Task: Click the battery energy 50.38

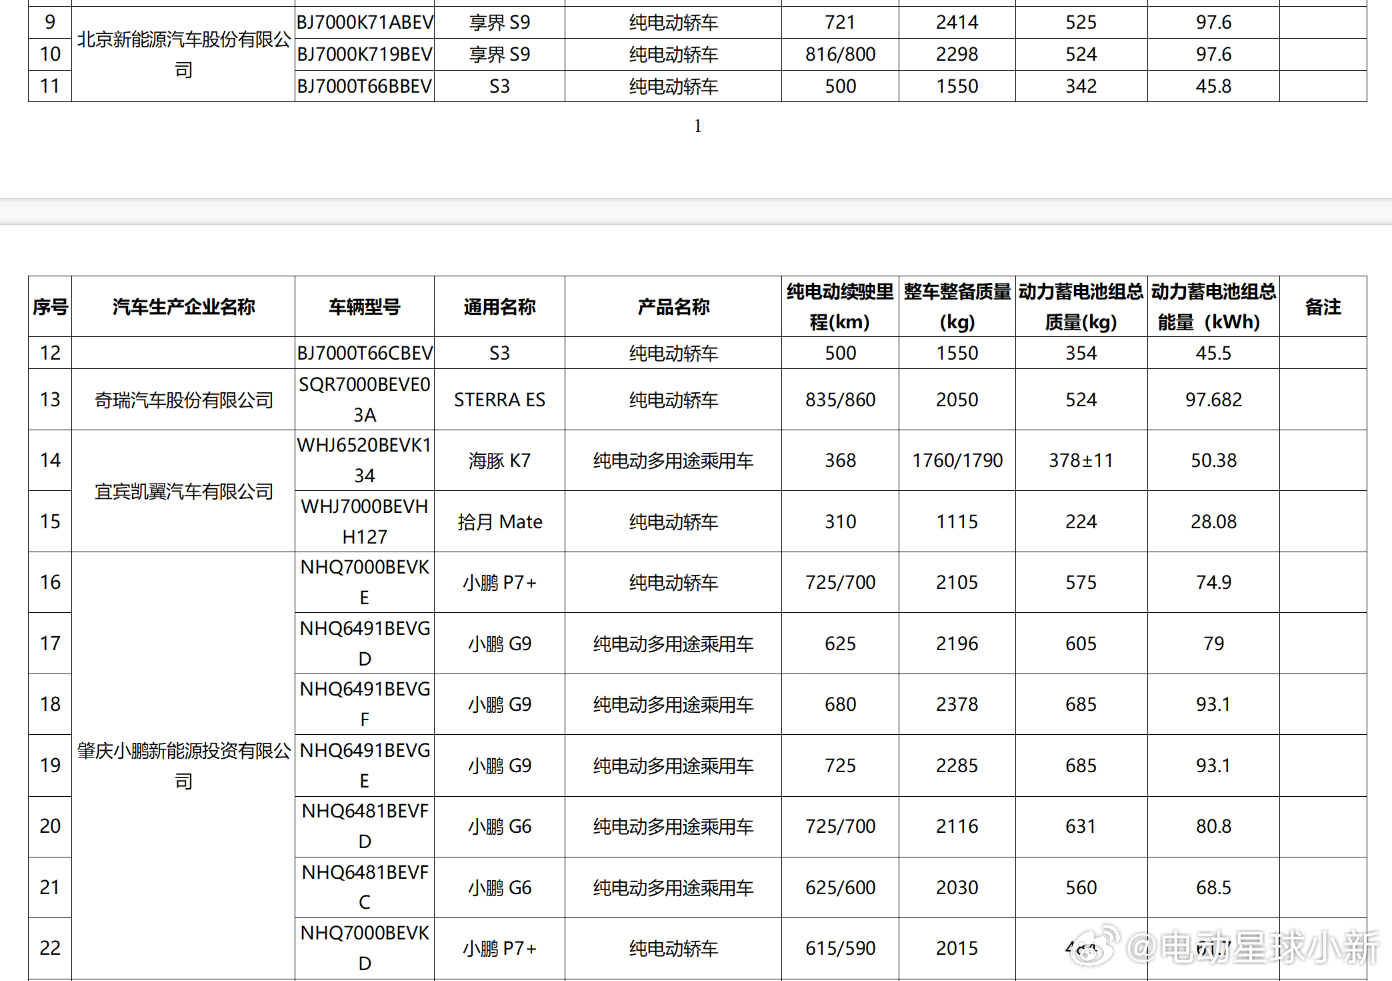Action: point(1213,460)
